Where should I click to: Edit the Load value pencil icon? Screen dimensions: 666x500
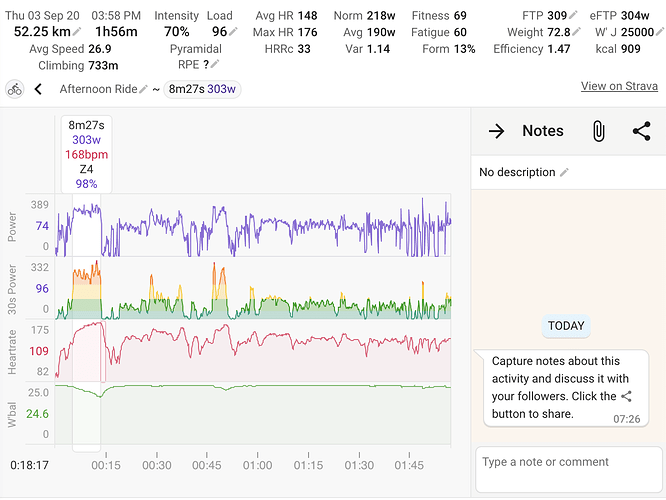[x=233, y=32]
